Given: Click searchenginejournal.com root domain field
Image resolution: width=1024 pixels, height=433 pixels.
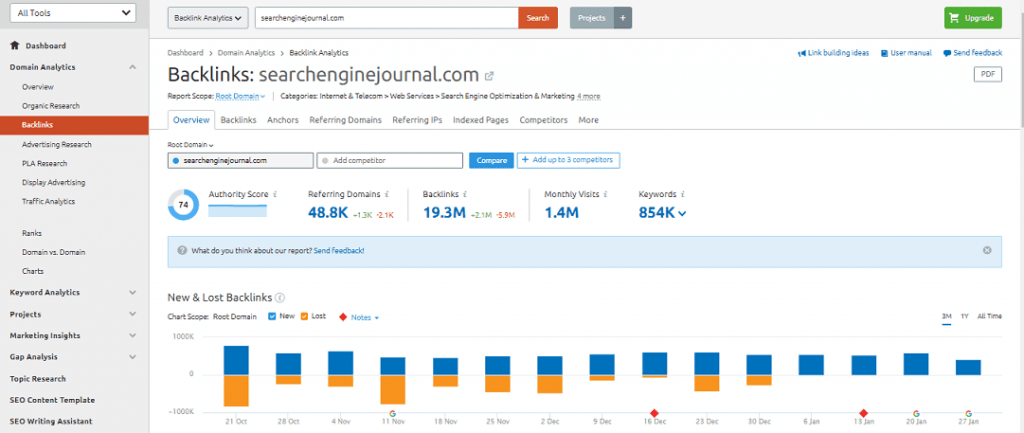Looking at the screenshot, I should click(240, 161).
